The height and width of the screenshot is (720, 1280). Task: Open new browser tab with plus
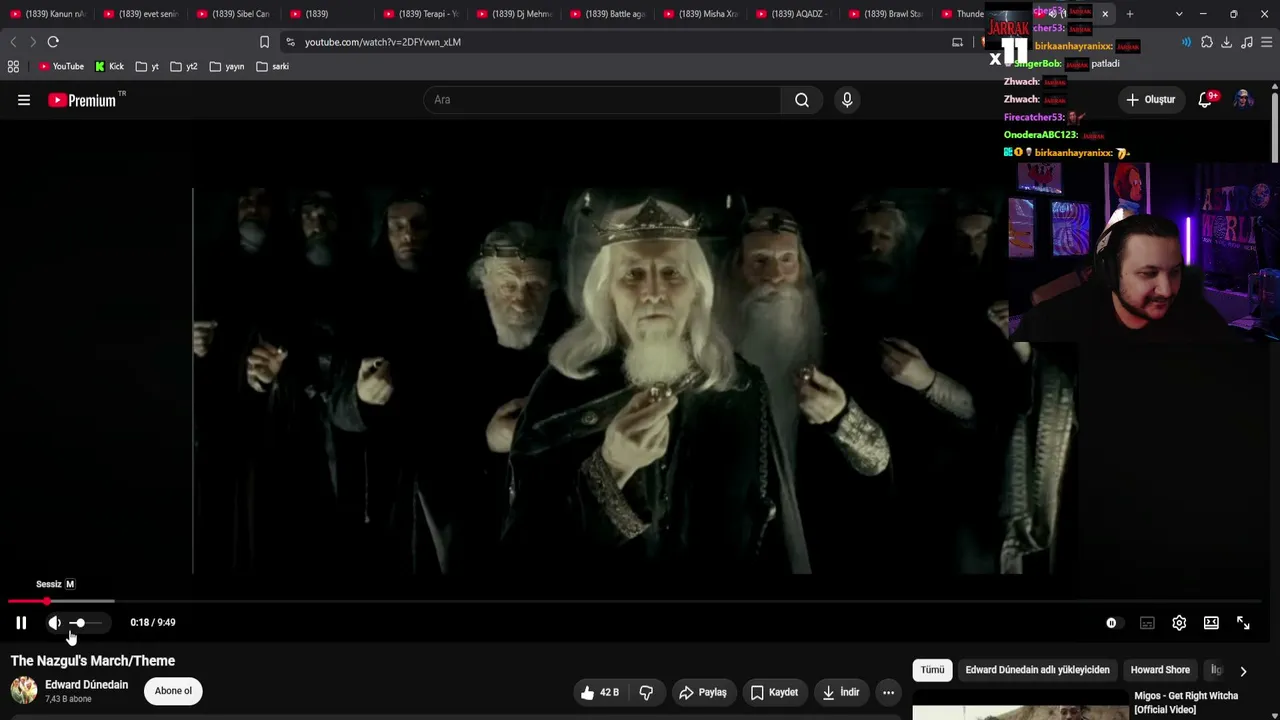tap(1130, 14)
